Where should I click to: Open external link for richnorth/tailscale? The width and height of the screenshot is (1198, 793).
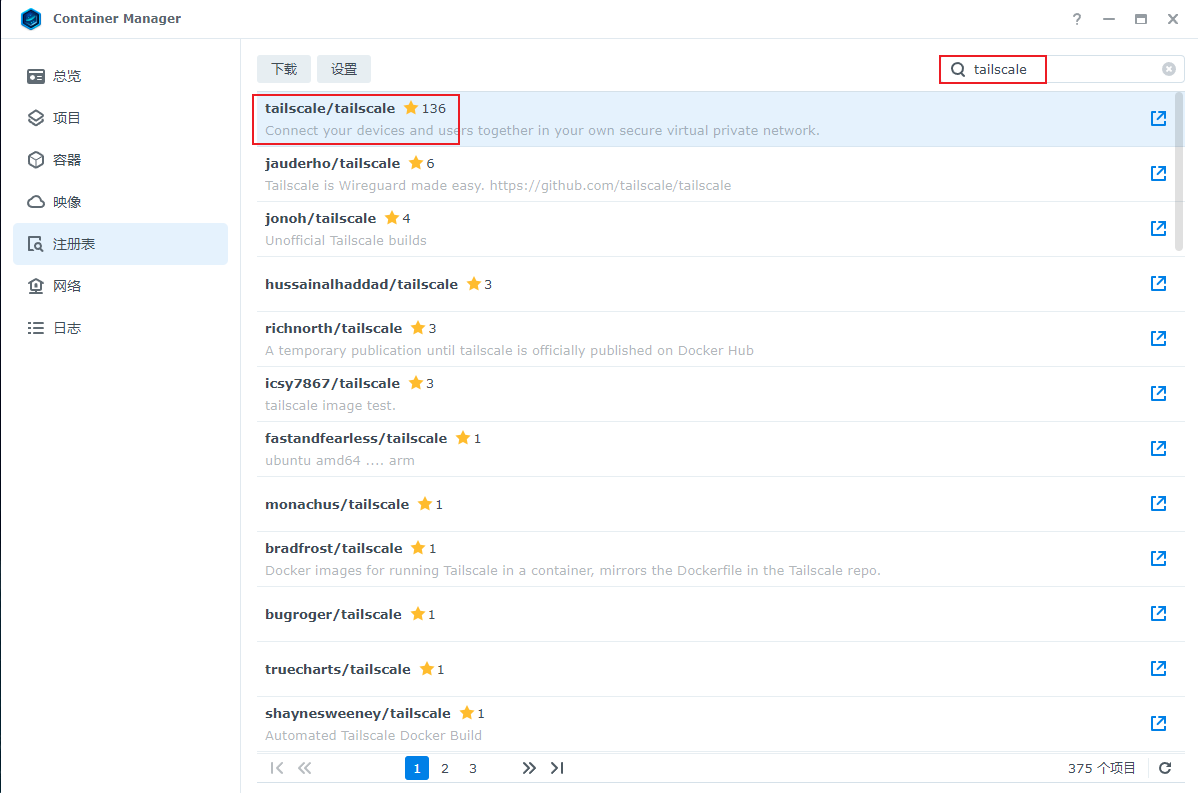pyautogui.click(x=1158, y=338)
